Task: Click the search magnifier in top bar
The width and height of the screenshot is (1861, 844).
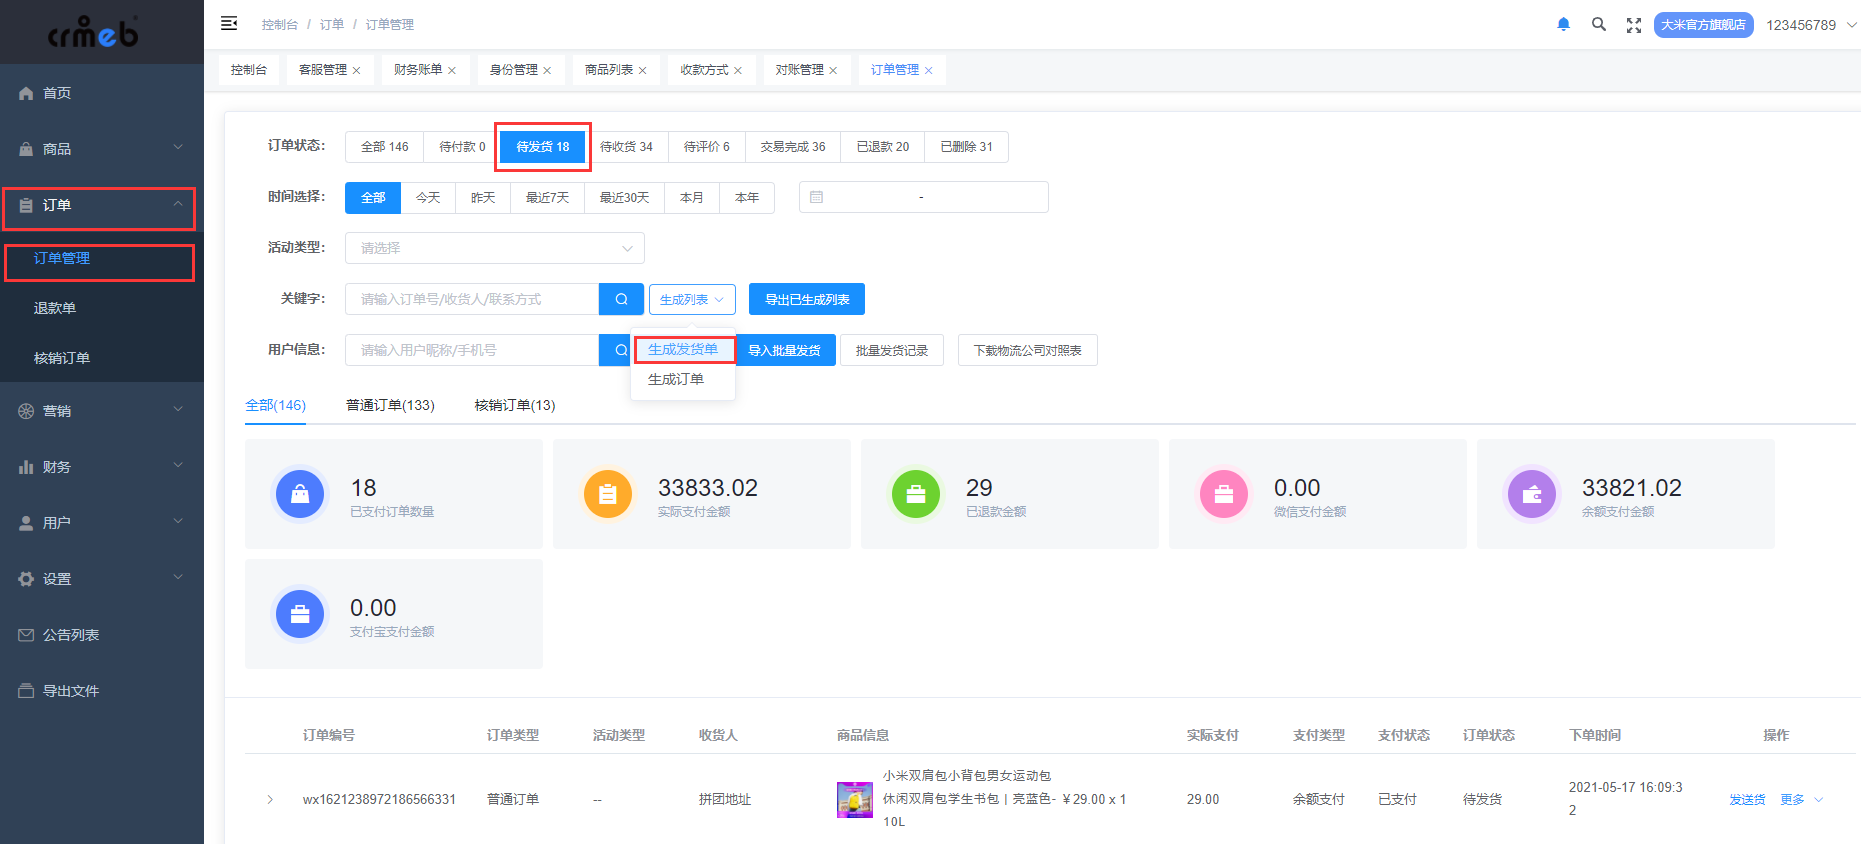Action: 1599,24
